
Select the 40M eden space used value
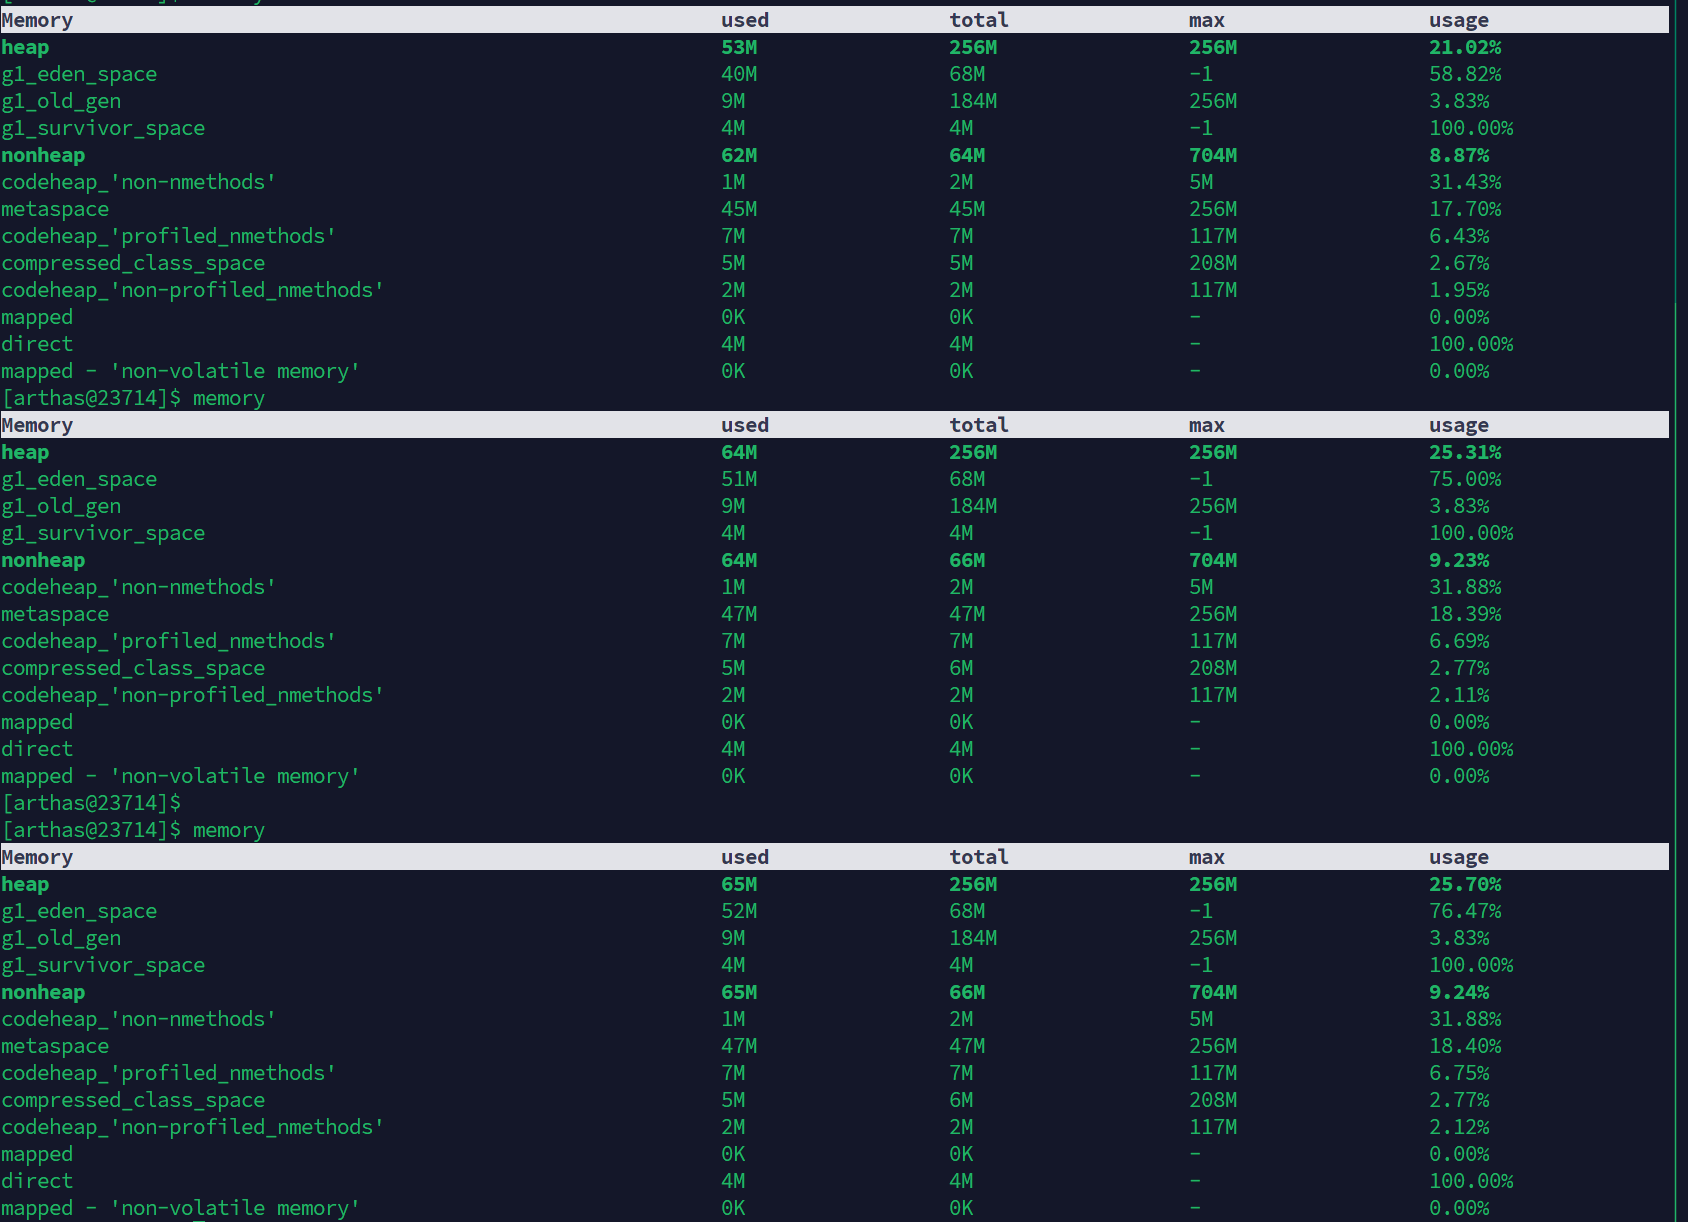click(739, 74)
